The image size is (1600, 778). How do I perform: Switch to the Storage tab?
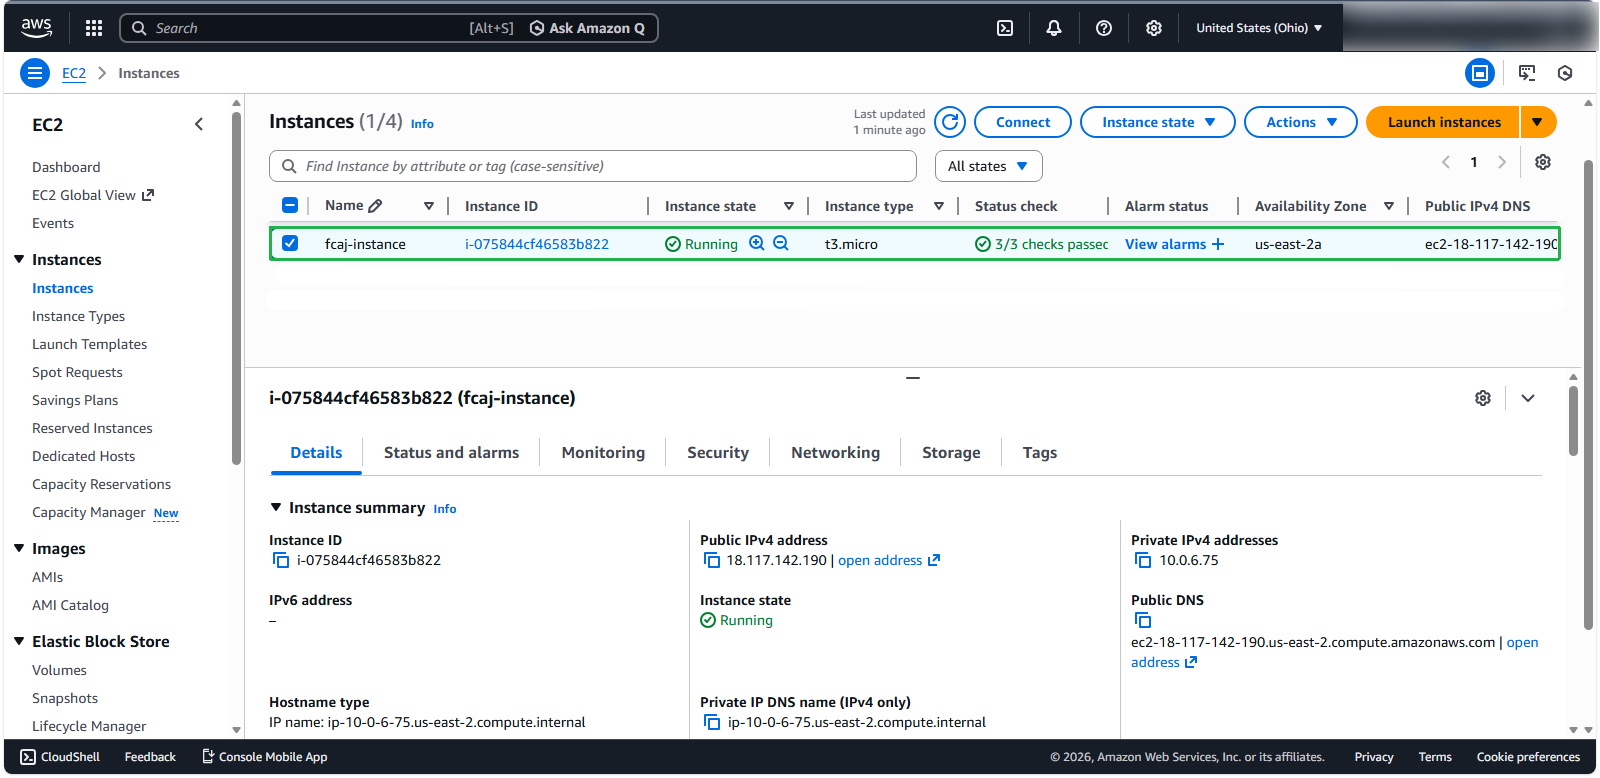pyautogui.click(x=951, y=453)
